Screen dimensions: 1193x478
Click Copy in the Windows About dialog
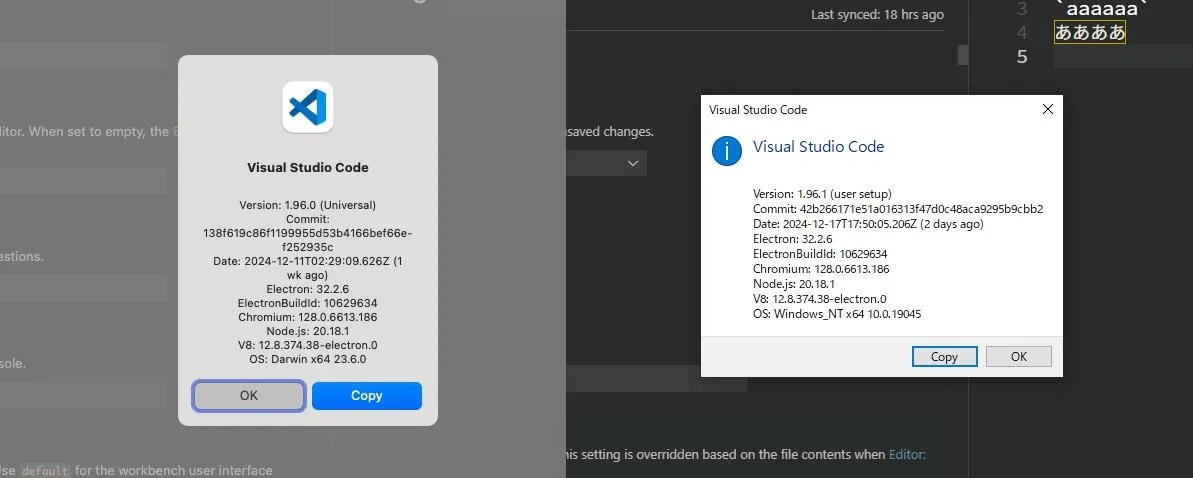pyautogui.click(x=944, y=356)
